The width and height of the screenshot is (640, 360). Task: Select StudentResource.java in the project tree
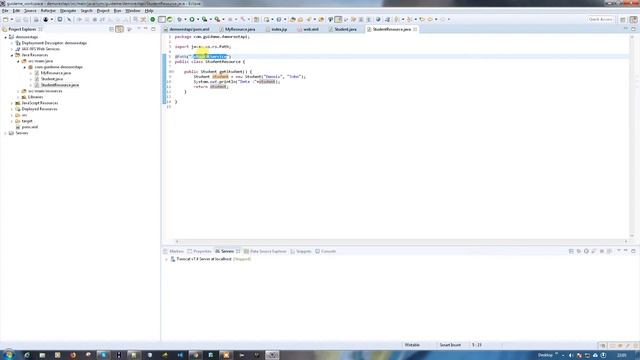pos(60,85)
